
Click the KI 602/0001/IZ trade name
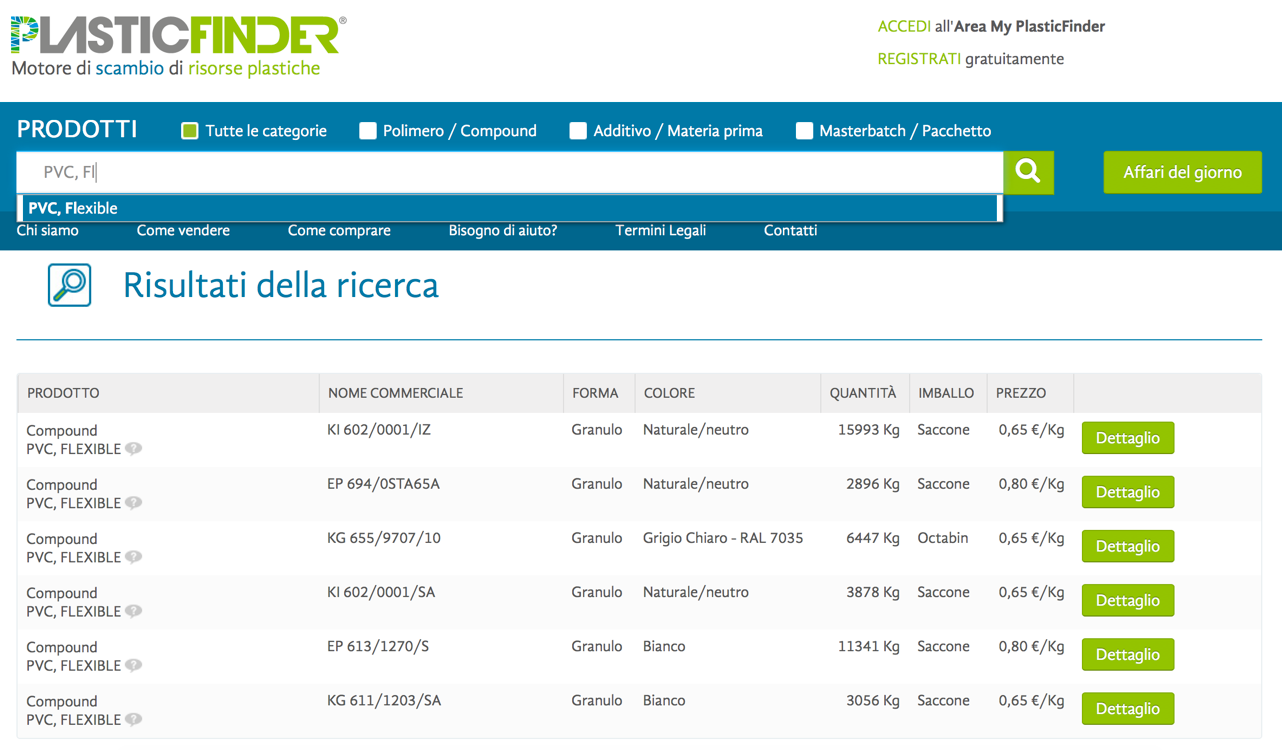point(379,430)
